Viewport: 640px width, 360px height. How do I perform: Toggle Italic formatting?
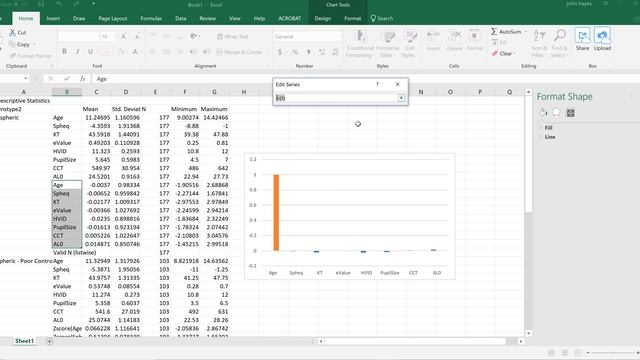pyautogui.click(x=78, y=51)
